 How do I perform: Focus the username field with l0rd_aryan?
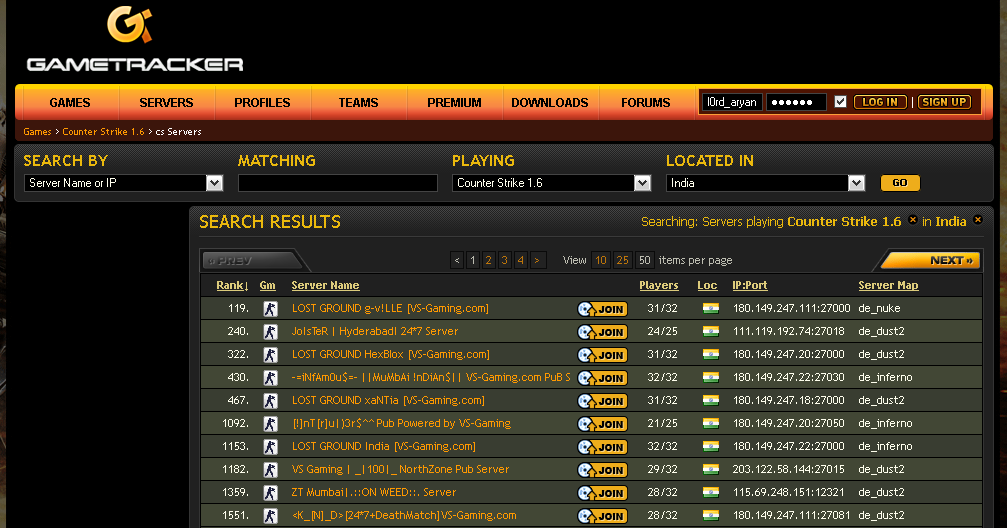pyautogui.click(x=733, y=102)
